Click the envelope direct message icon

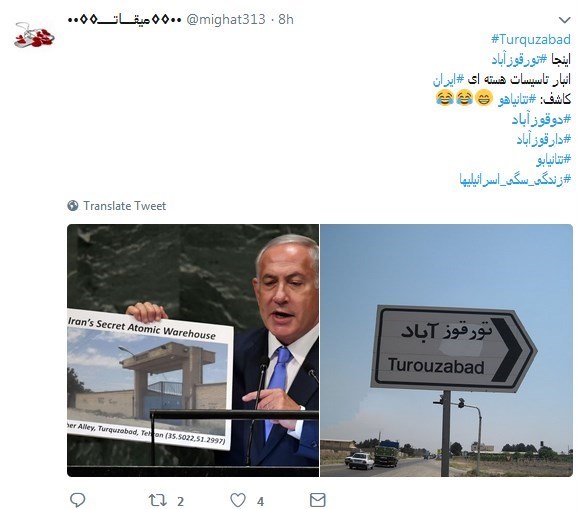pyautogui.click(x=318, y=500)
